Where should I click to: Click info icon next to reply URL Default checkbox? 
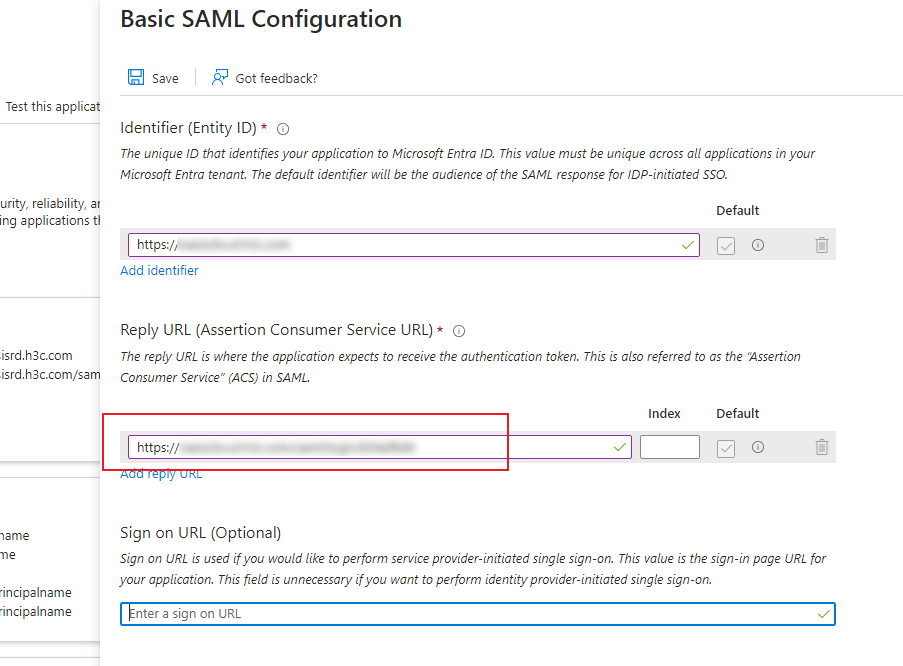[x=758, y=447]
